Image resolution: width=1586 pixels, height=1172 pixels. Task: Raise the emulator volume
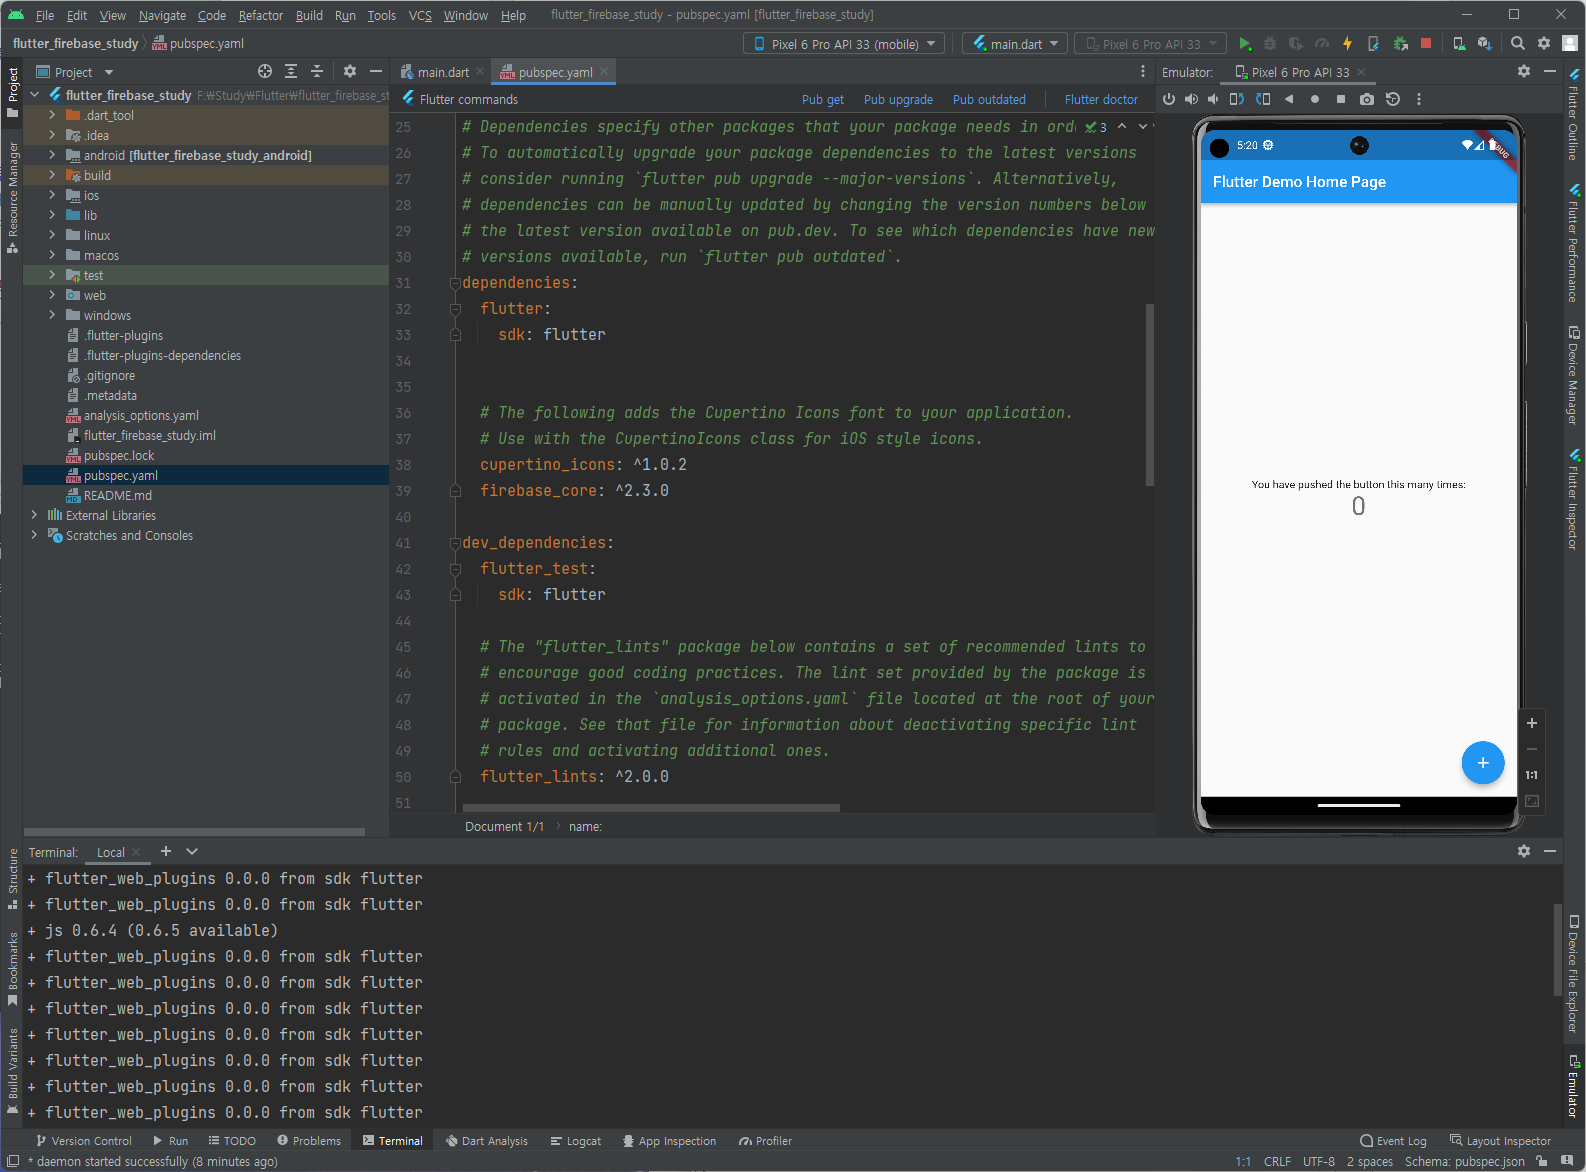[1191, 99]
